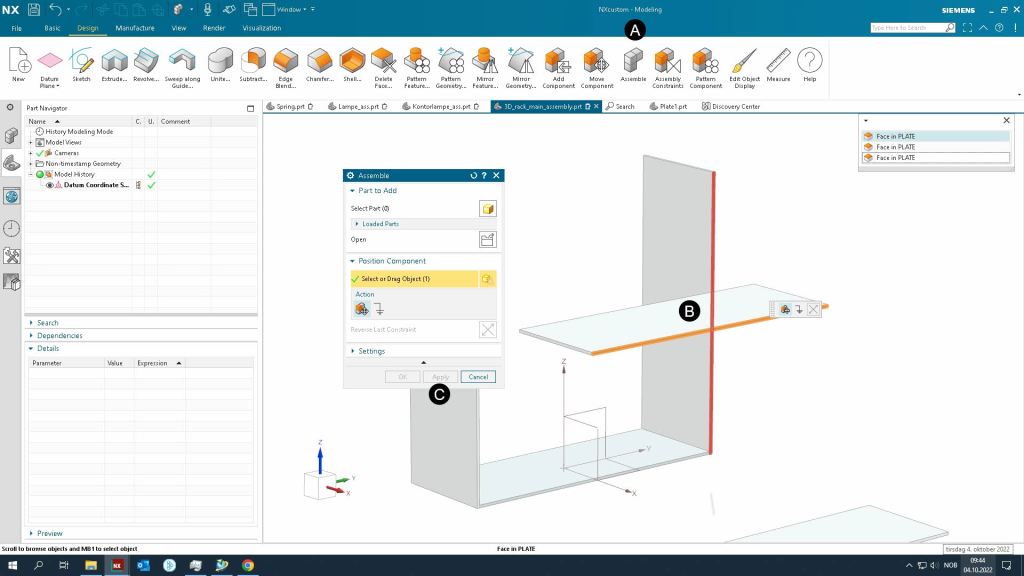
Task: Click Cancel in the Assemble dialog
Action: click(x=478, y=377)
